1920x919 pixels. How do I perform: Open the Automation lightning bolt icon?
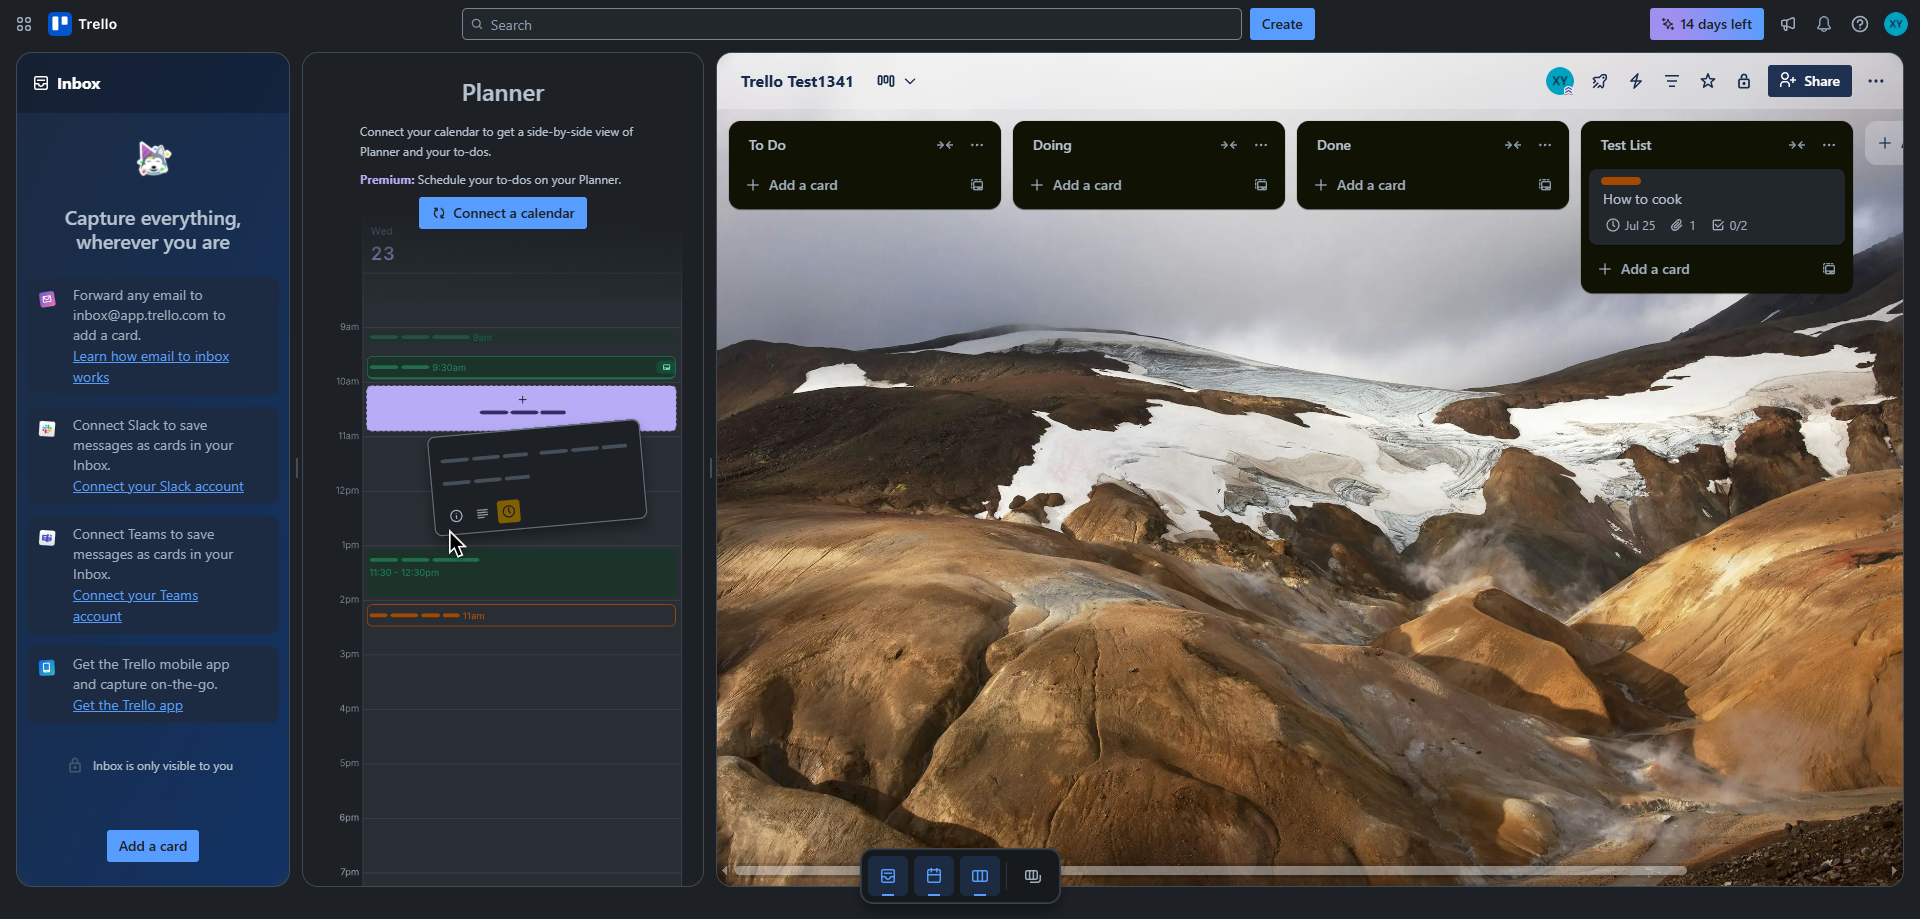coord(1636,81)
